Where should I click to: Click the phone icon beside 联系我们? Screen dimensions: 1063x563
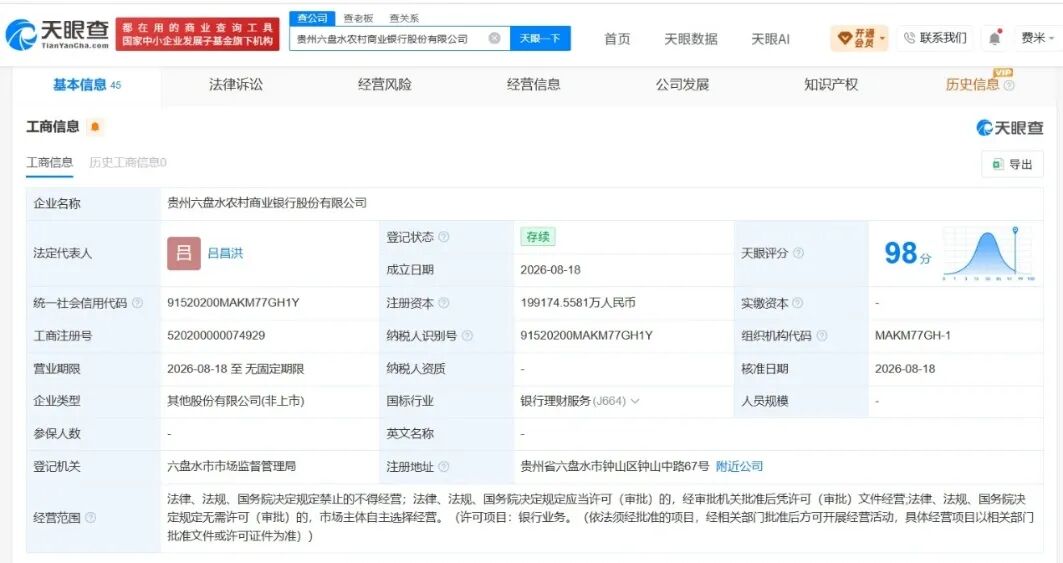(x=910, y=39)
